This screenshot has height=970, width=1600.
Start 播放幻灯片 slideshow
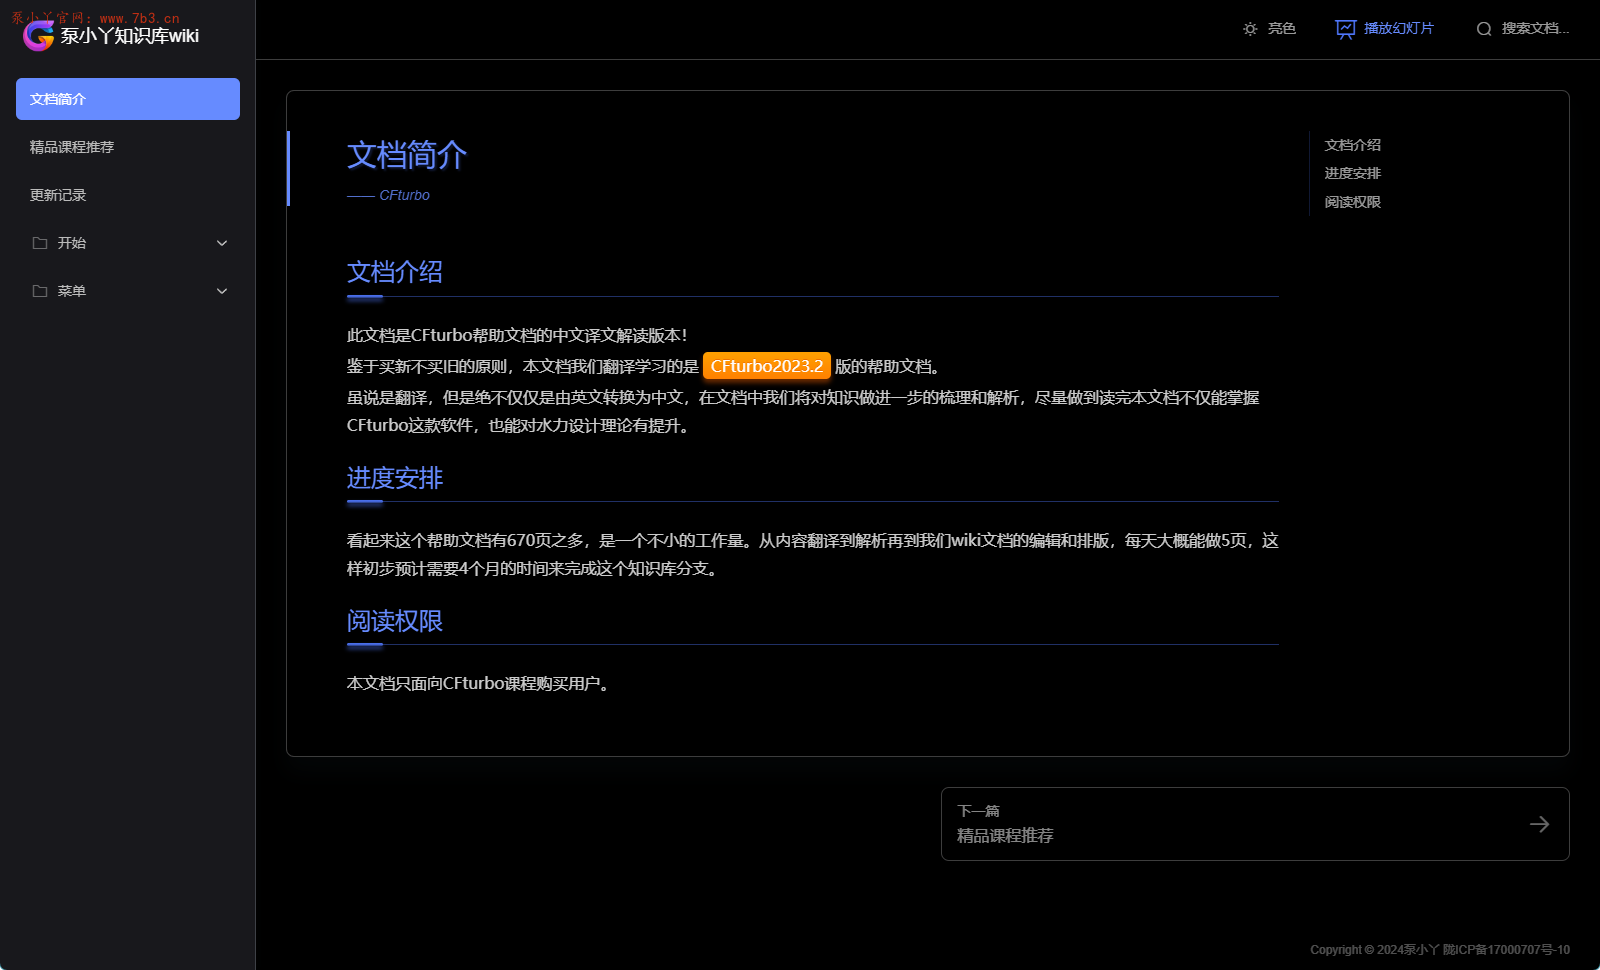click(x=1385, y=29)
